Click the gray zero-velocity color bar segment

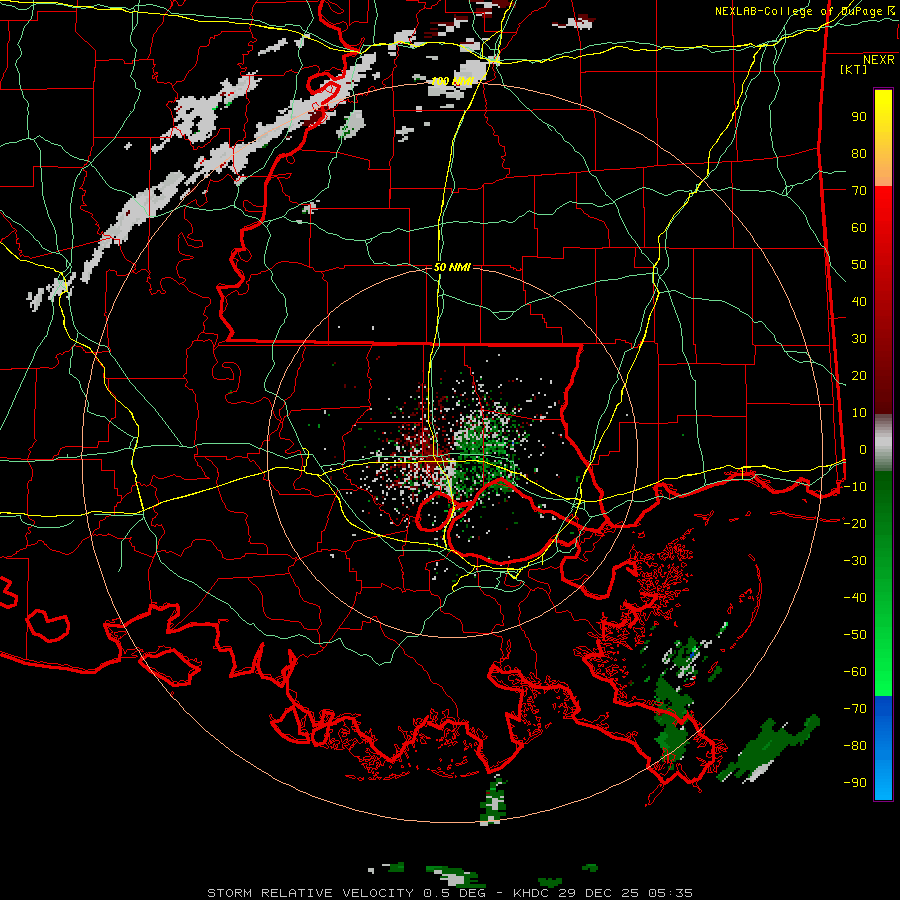tap(883, 443)
